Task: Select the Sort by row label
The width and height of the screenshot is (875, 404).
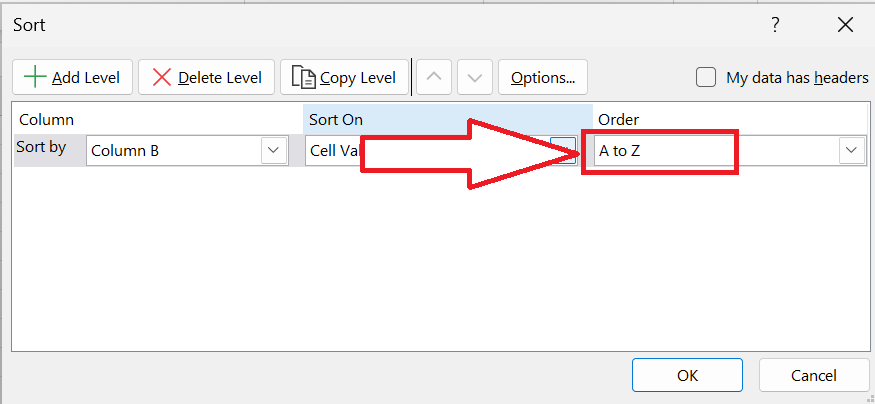Action: tap(41, 147)
